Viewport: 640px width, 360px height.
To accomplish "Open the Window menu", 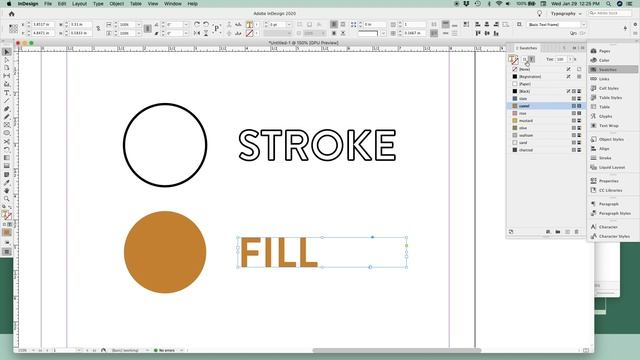I will 173,4.
